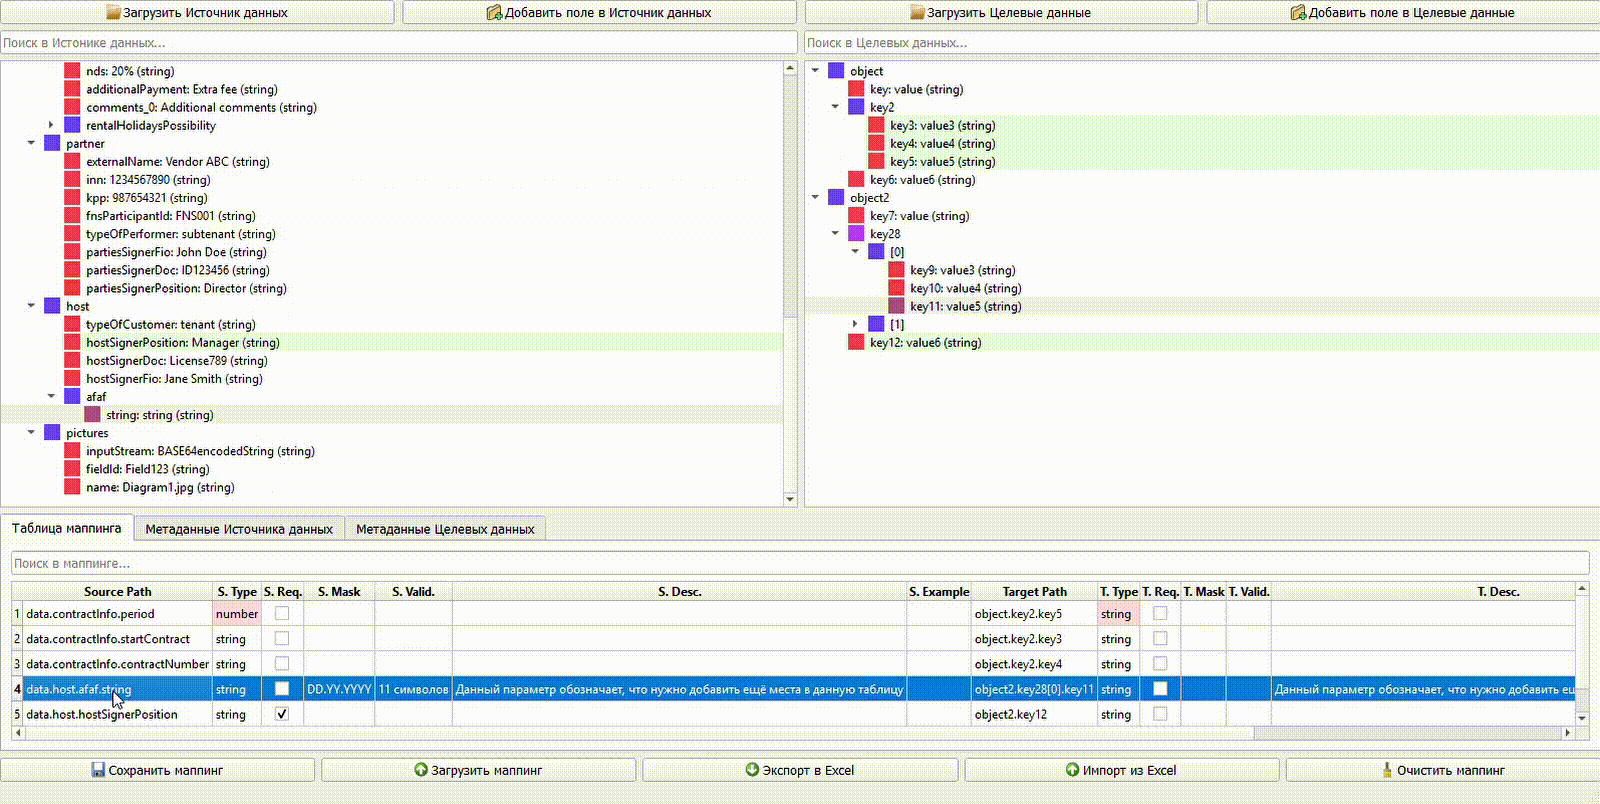The height and width of the screenshot is (804, 1600).
Task: Click the red icon beside name: Diagram1.jpg
Action: coord(72,487)
